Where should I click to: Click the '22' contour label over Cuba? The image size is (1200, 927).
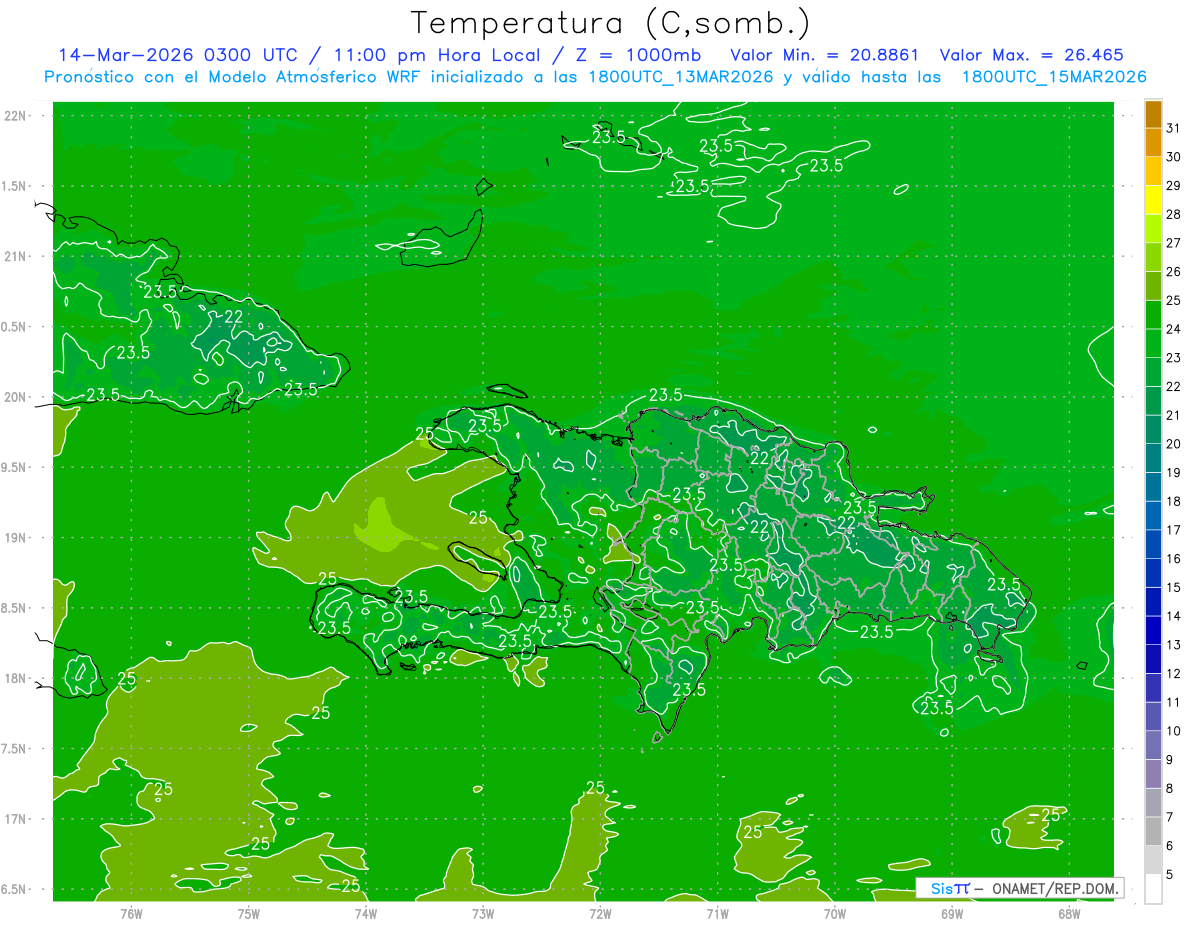(234, 317)
